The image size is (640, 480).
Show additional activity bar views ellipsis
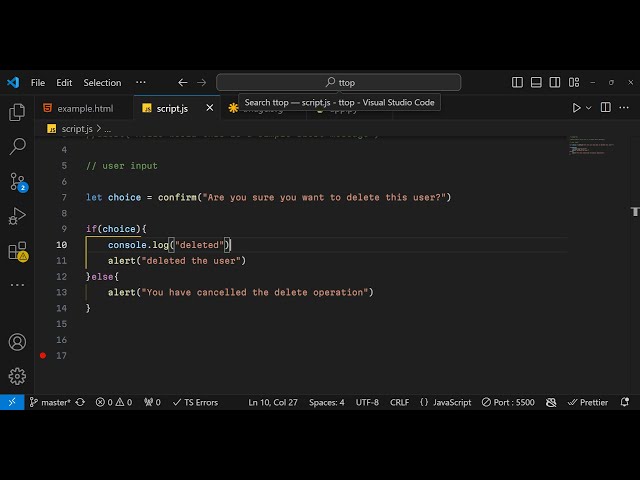[x=17, y=285]
